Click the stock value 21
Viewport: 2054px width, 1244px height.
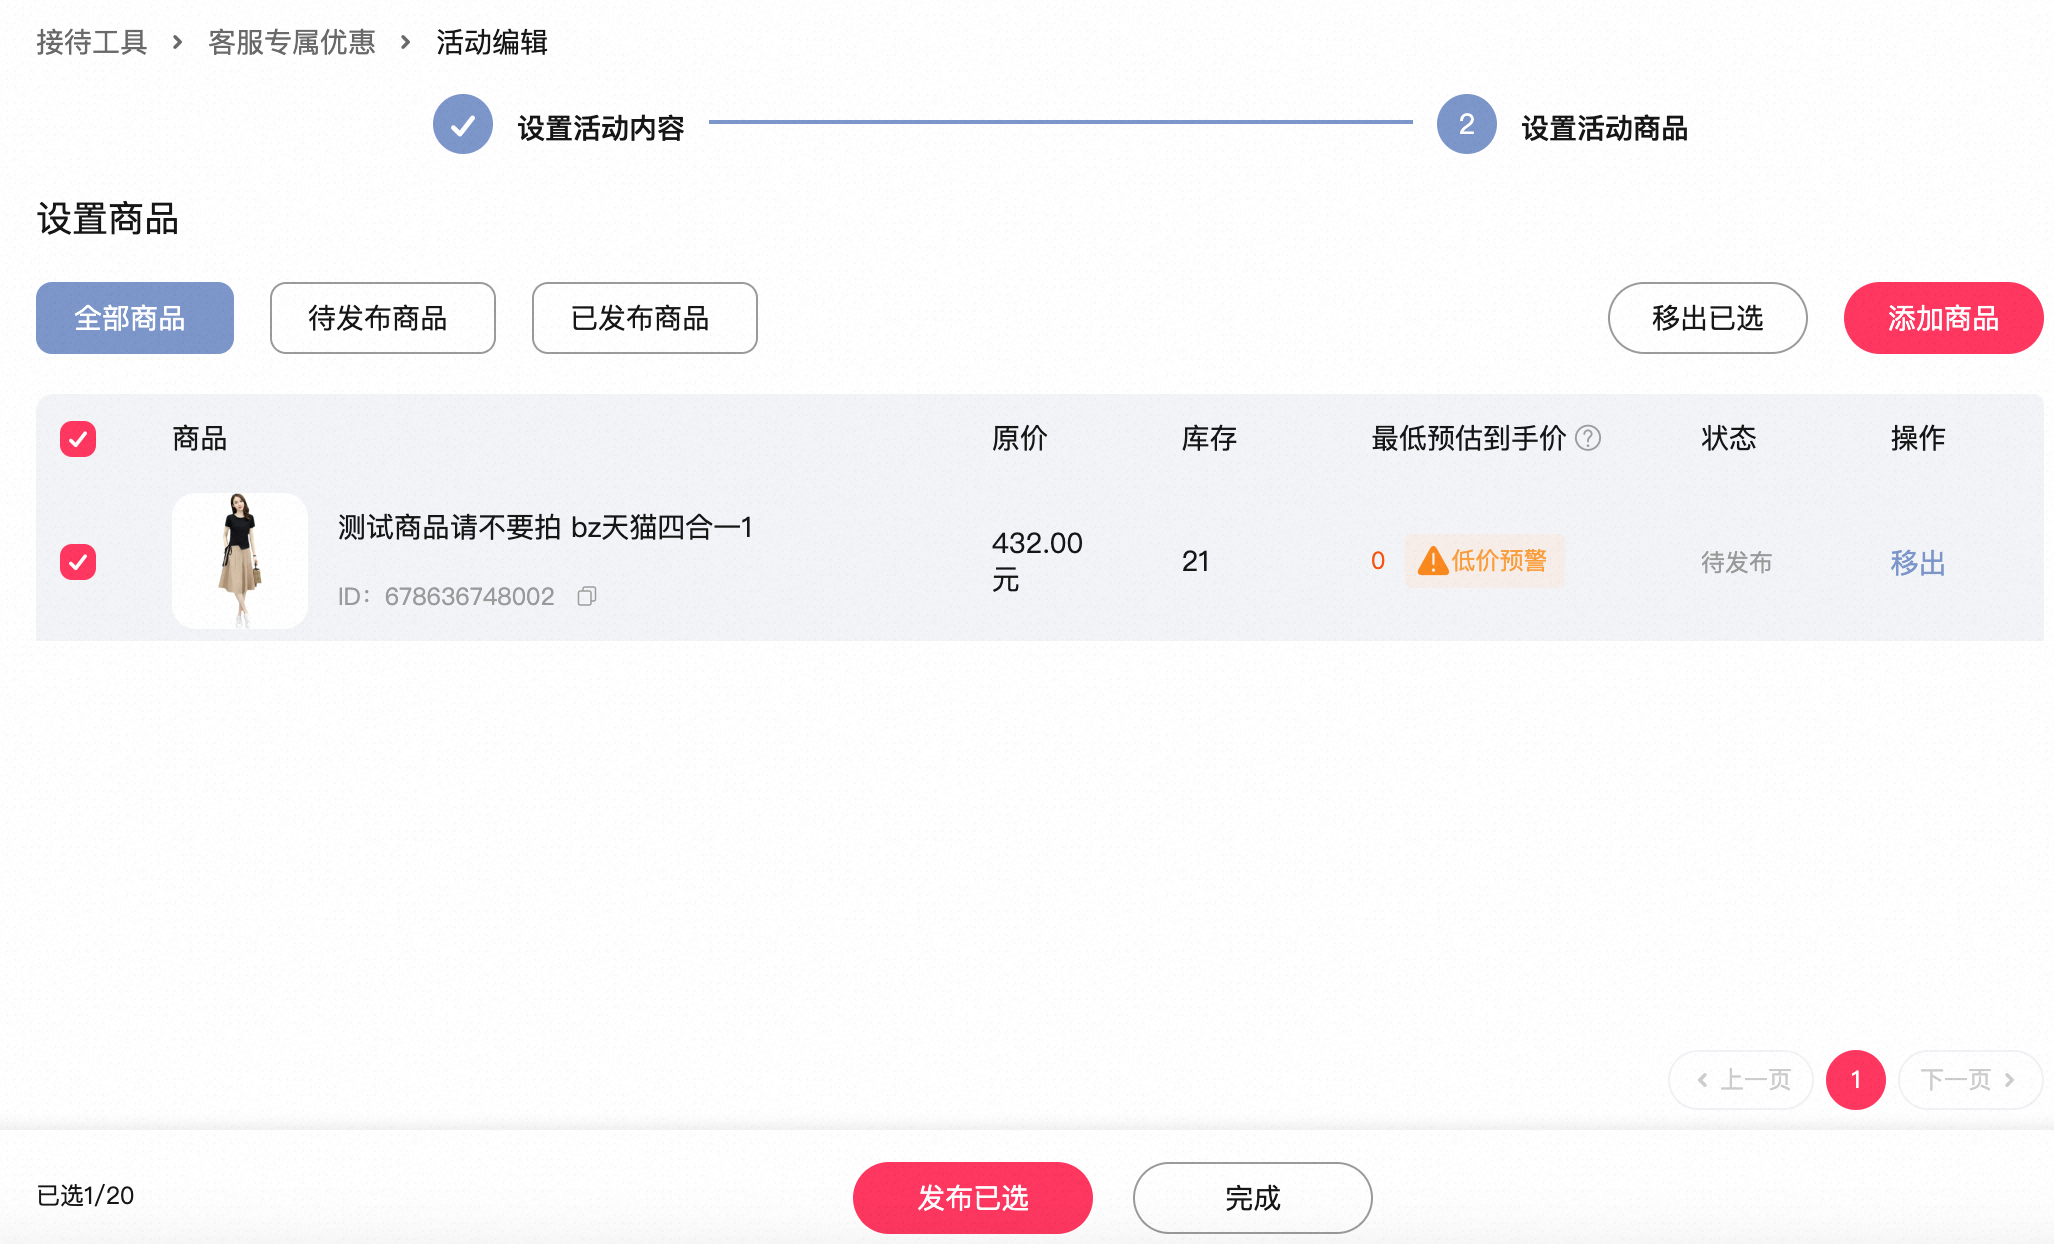point(1196,561)
